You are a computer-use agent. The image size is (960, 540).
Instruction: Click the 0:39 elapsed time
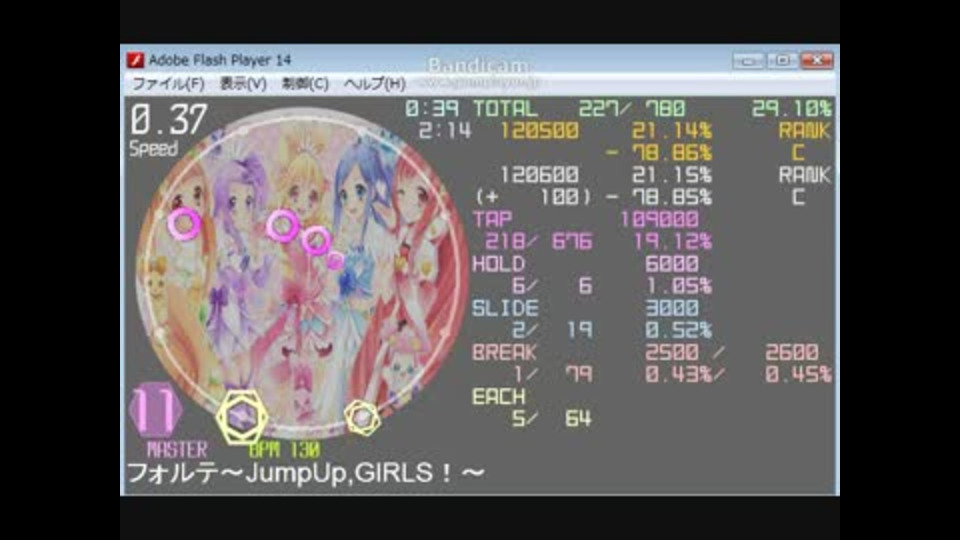432,109
